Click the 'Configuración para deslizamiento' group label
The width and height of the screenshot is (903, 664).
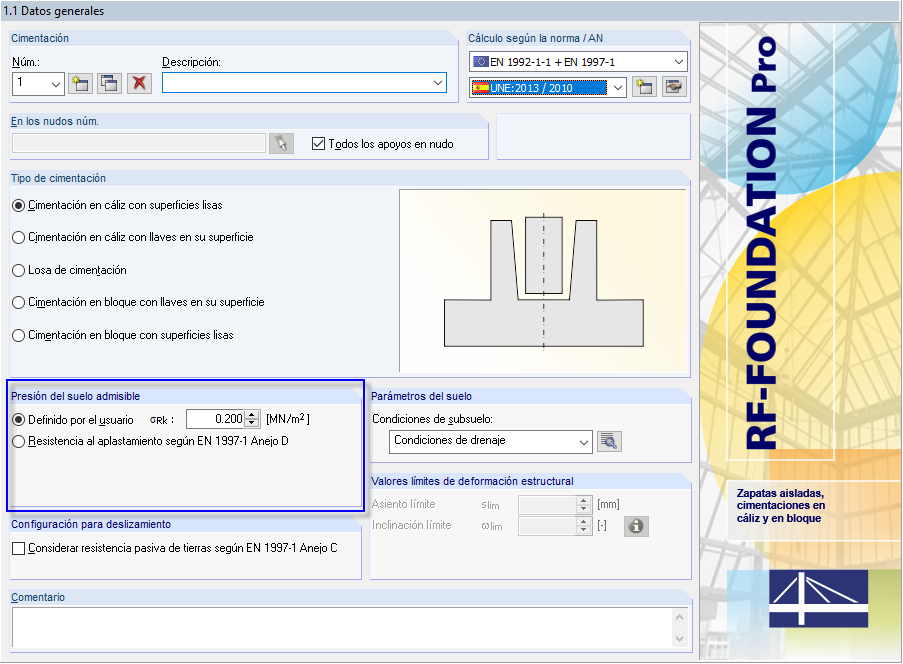pyautogui.click(x=91, y=524)
